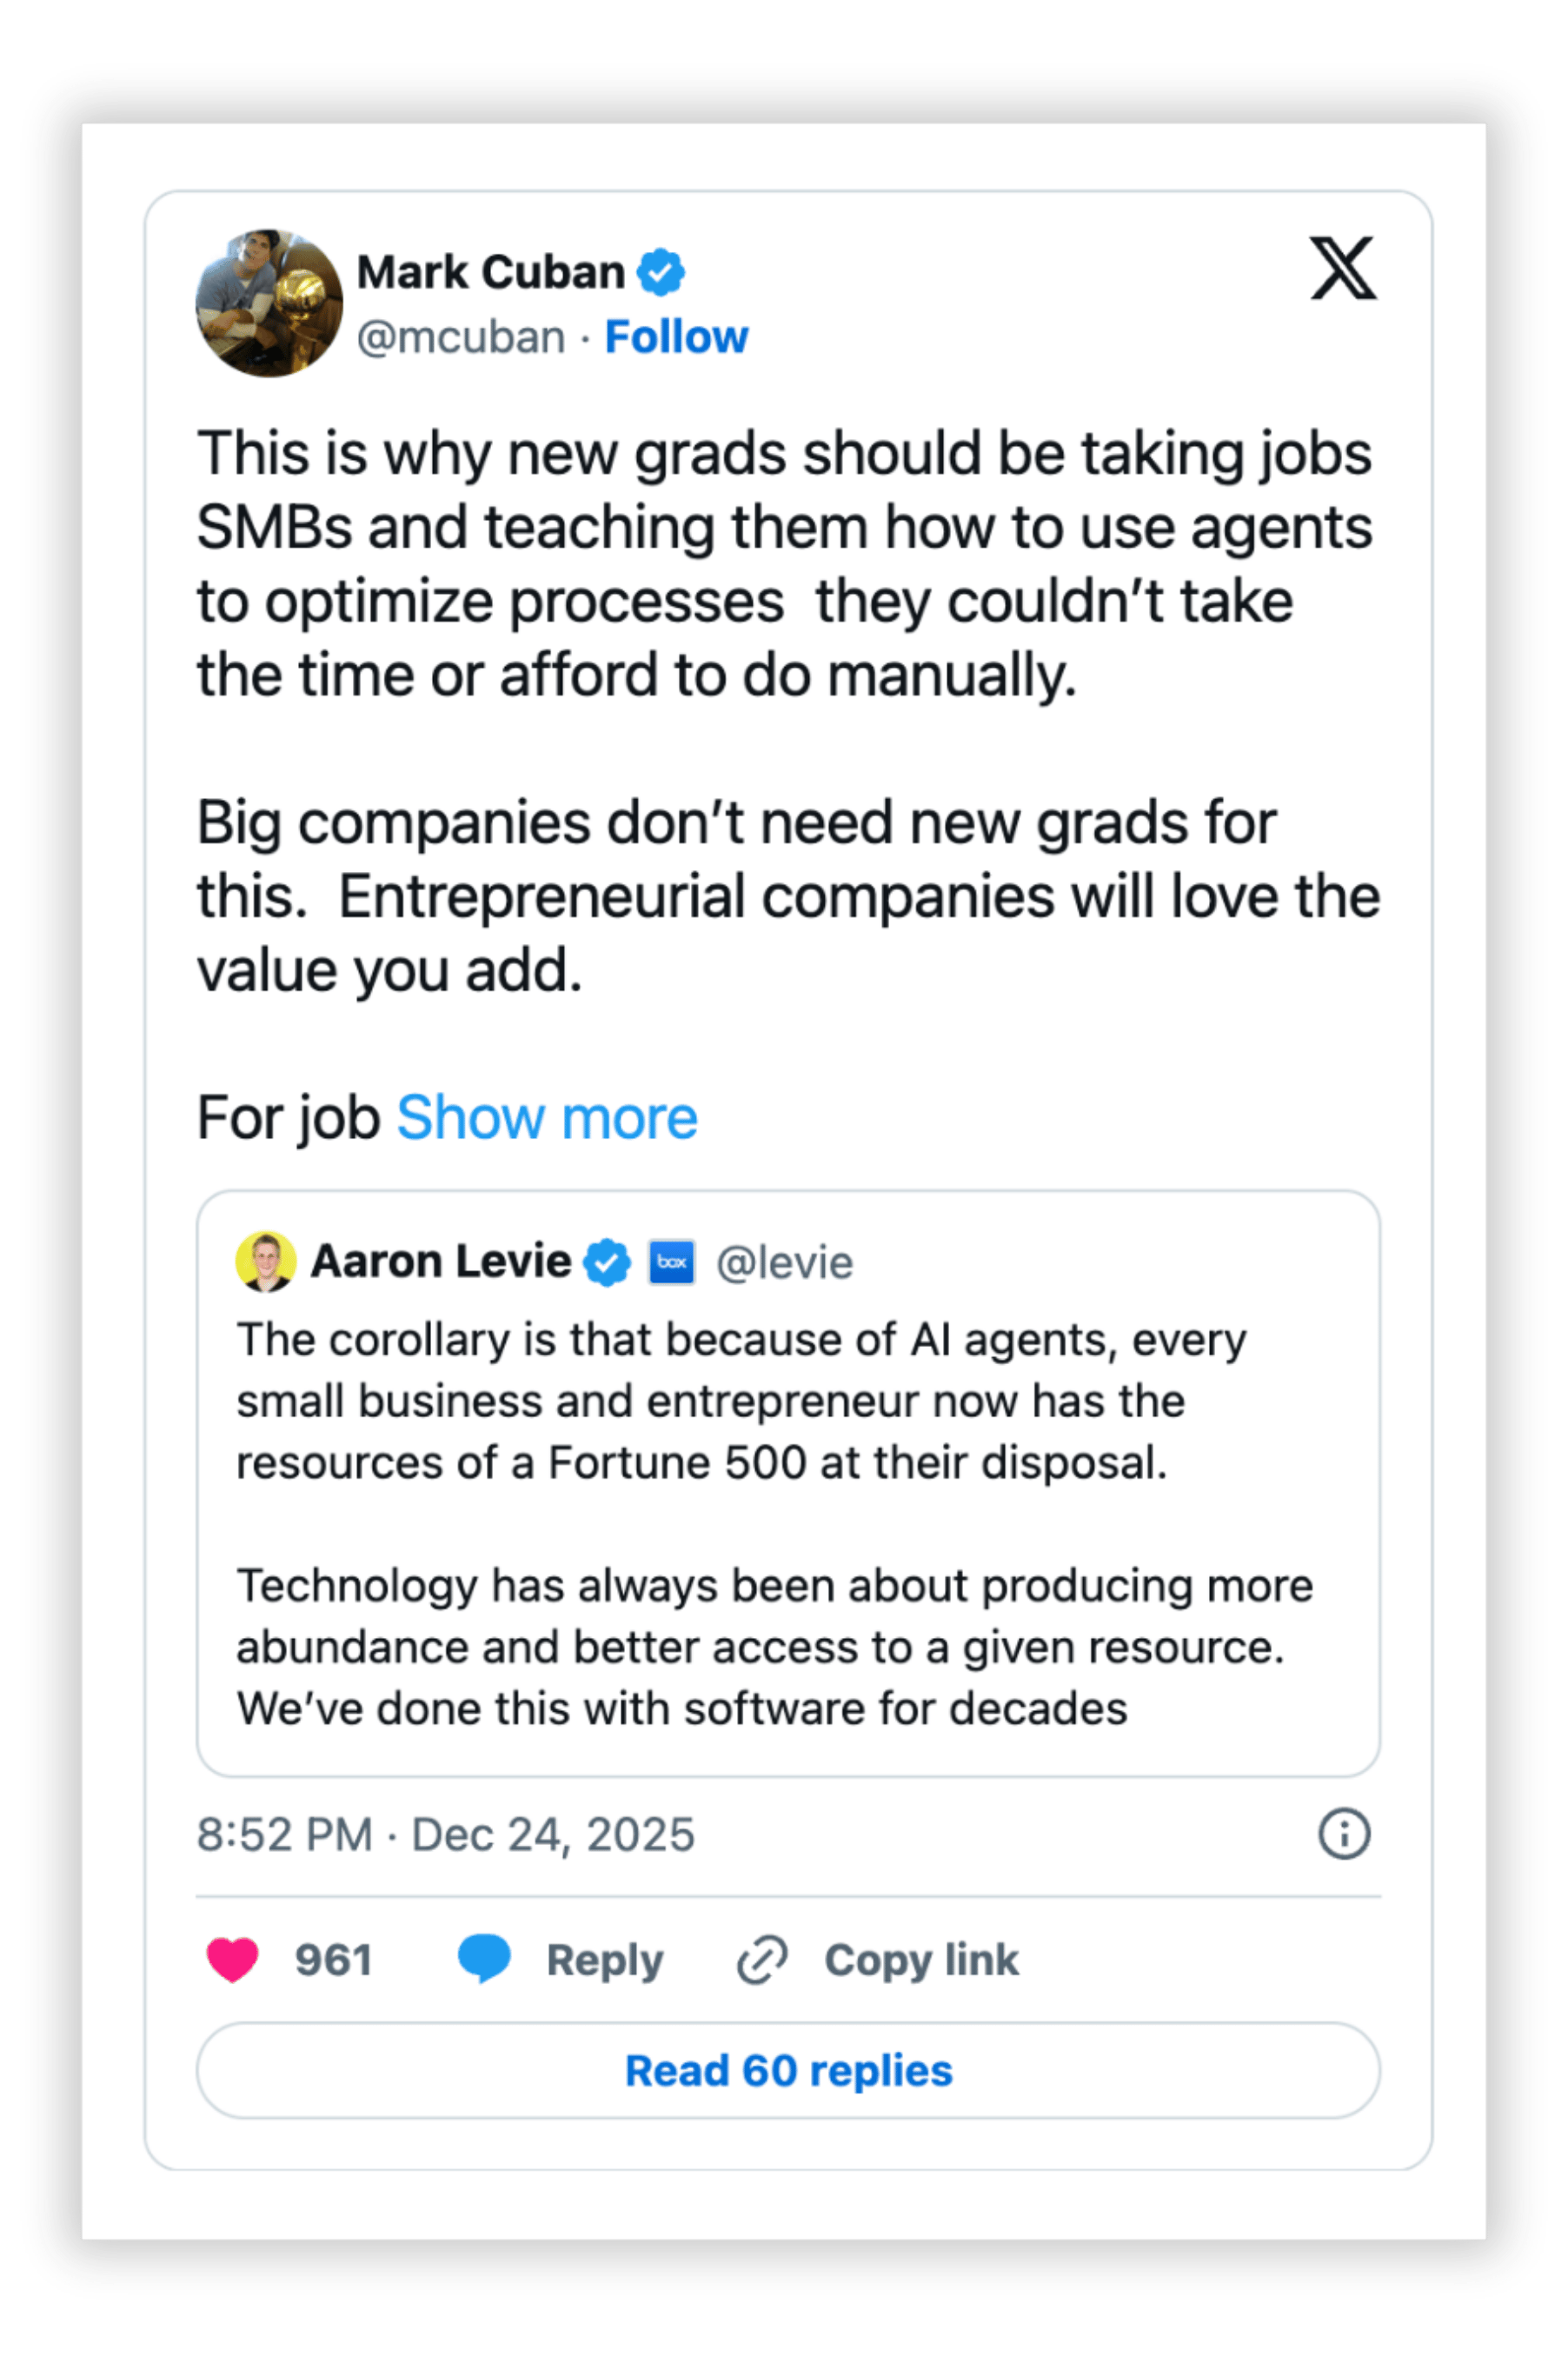Click the Box company affiliation icon
Viewport: 1568px width, 2363px height.
pos(672,1262)
